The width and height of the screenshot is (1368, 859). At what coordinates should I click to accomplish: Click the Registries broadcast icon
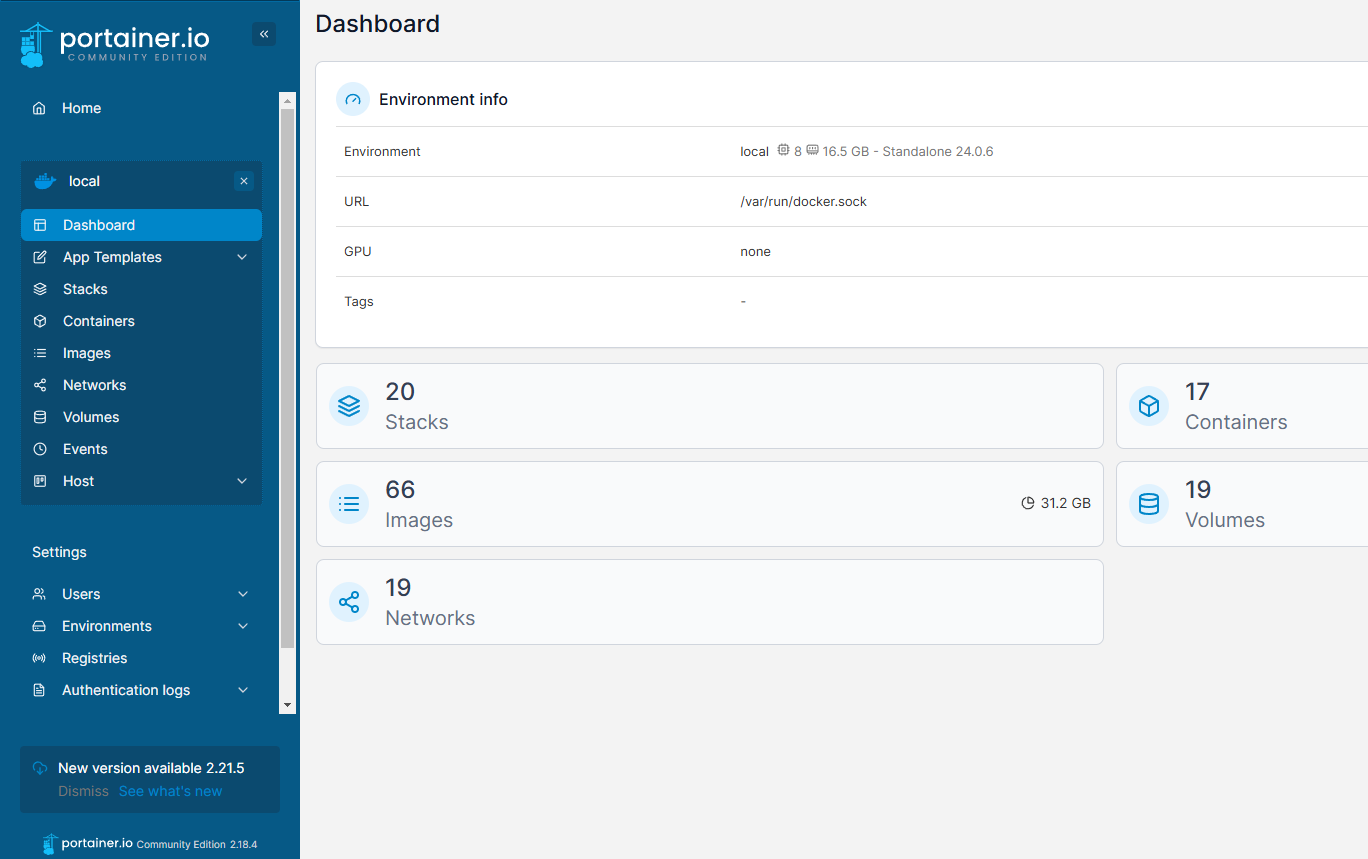(39, 658)
